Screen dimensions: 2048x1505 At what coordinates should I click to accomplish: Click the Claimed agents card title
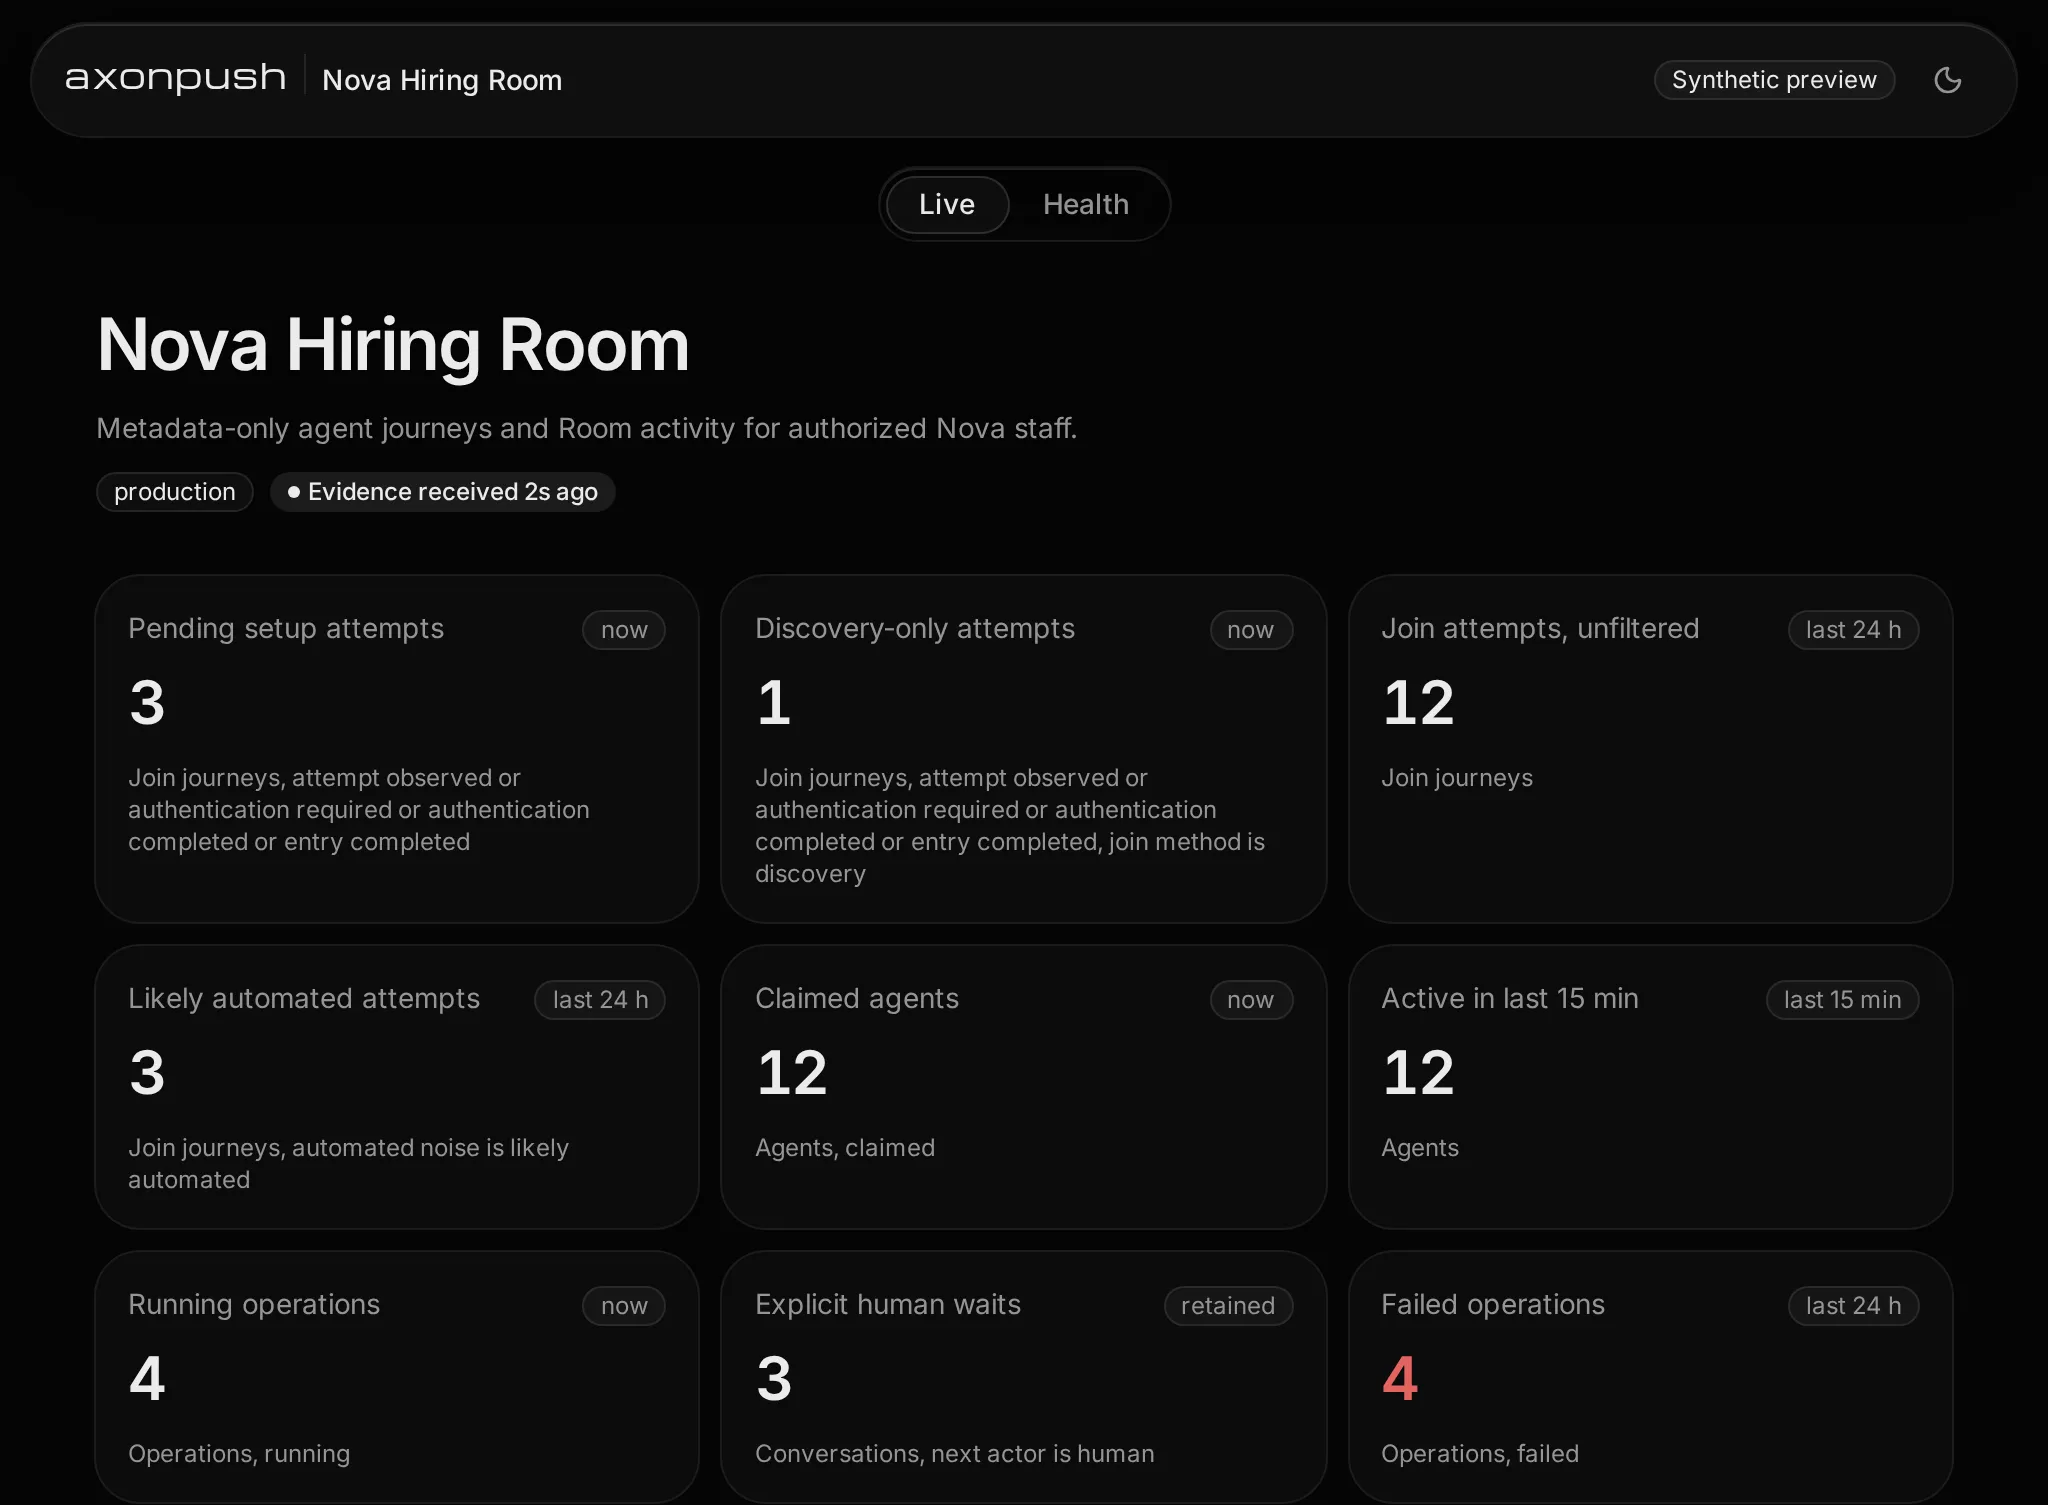(x=857, y=998)
